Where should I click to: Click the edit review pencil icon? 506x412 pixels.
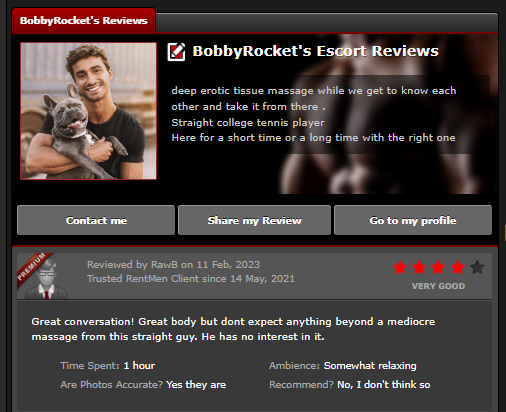(176, 52)
